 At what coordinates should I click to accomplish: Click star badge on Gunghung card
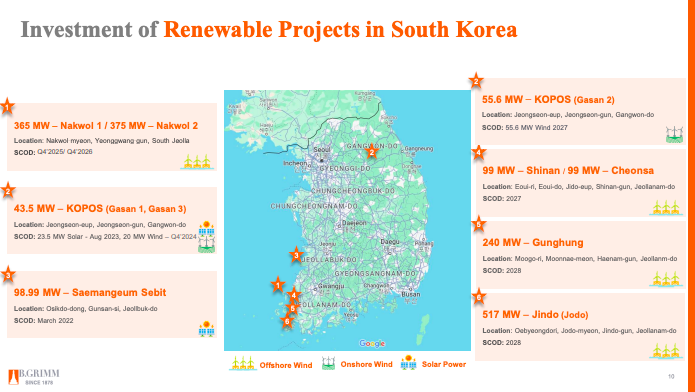(478, 224)
